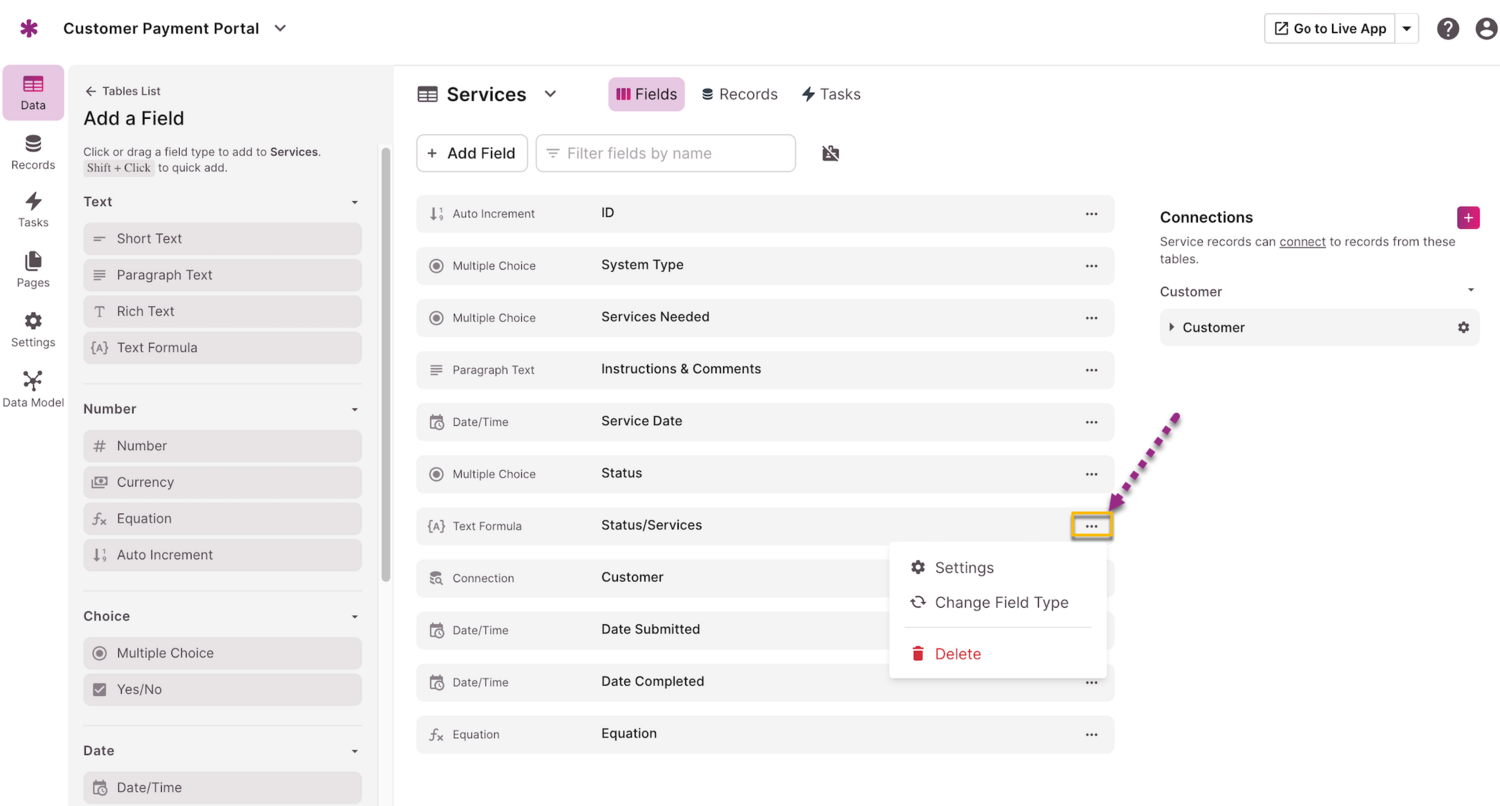Click the Filter fields by name input
Viewport: 1500px width, 806px height.
click(x=666, y=153)
